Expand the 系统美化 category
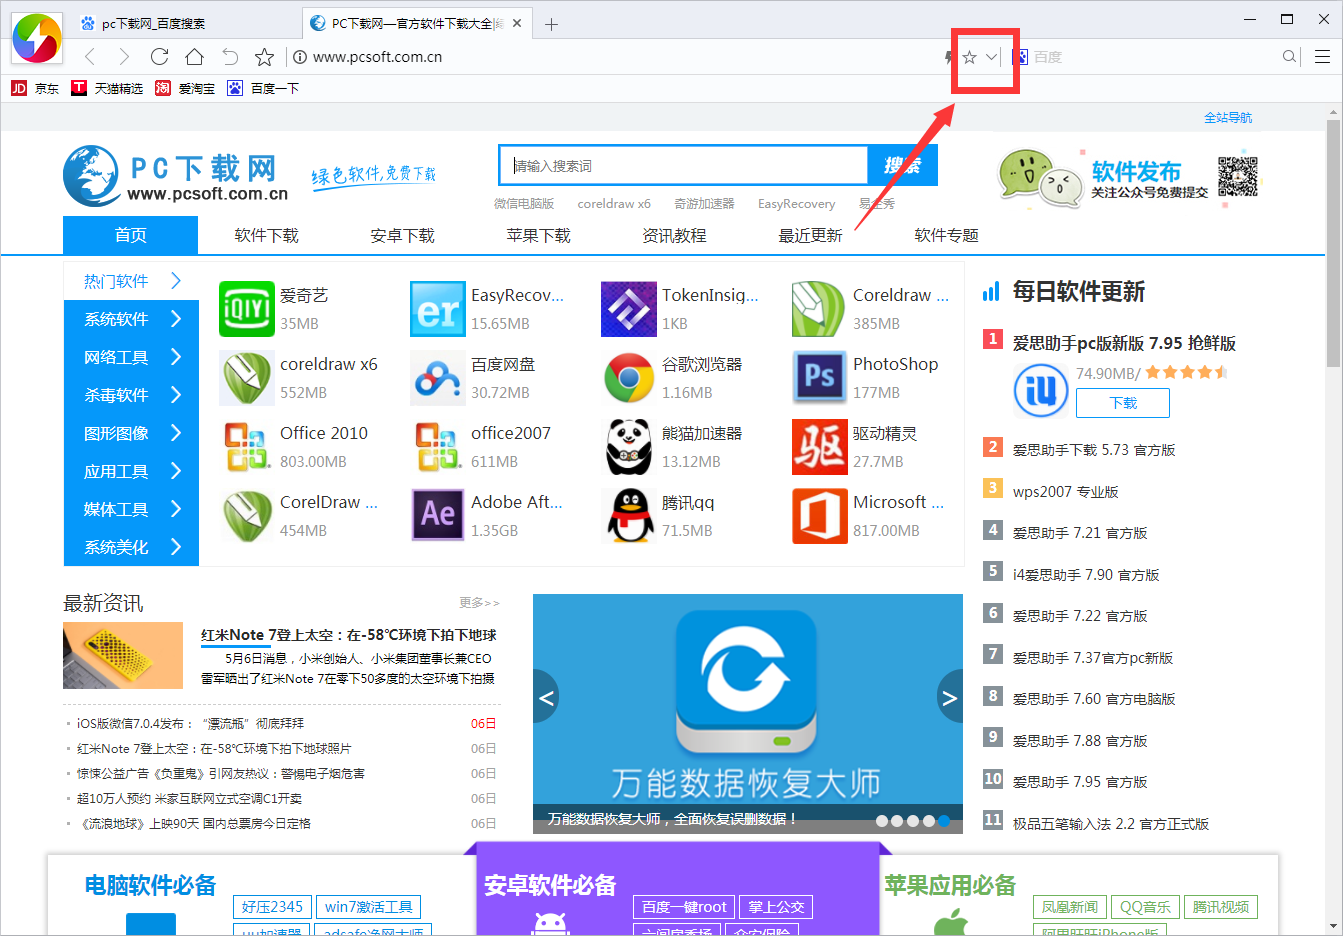Image resolution: width=1343 pixels, height=936 pixels. pyautogui.click(x=131, y=547)
